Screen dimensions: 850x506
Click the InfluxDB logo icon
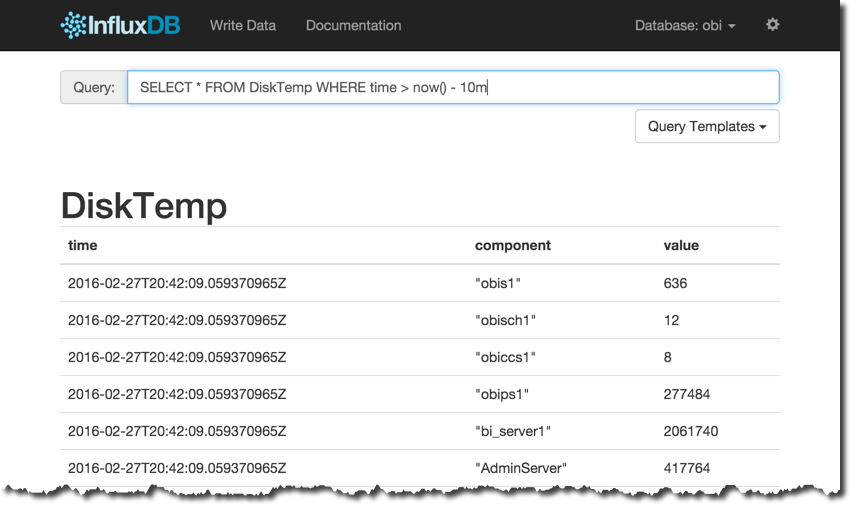pyautogui.click(x=74, y=25)
